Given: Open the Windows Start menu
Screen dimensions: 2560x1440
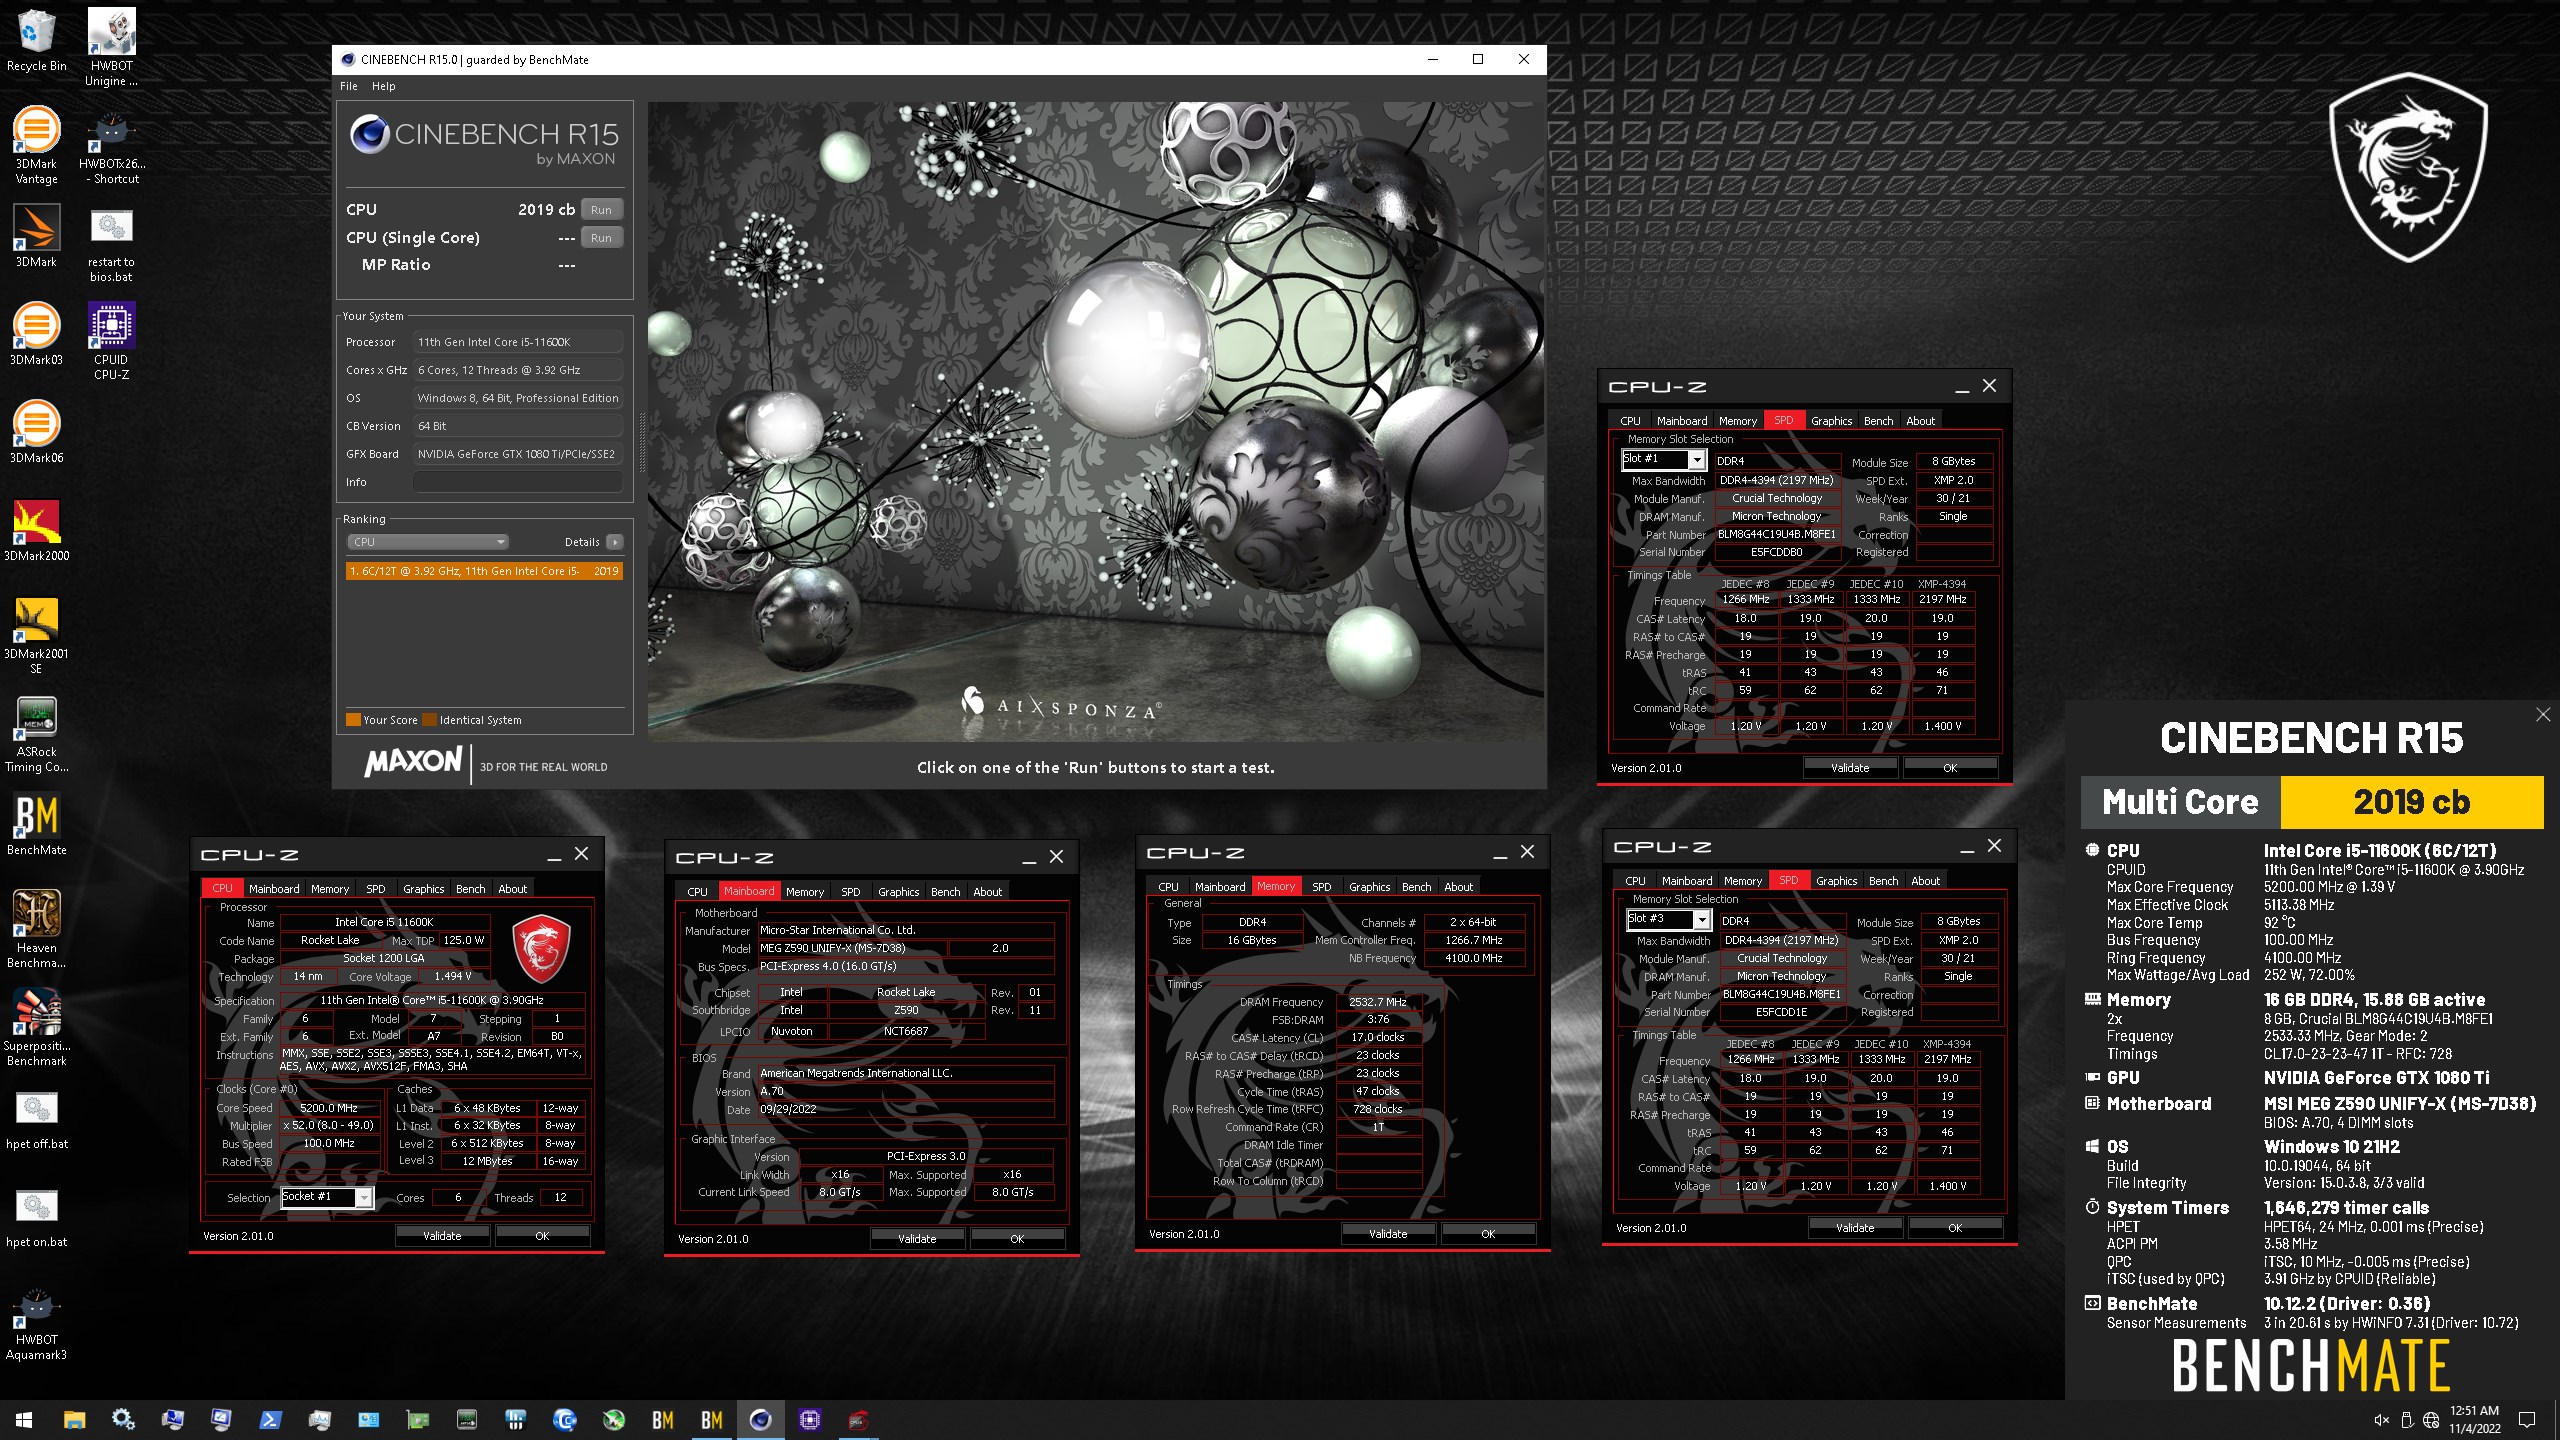Looking at the screenshot, I should (24, 1419).
